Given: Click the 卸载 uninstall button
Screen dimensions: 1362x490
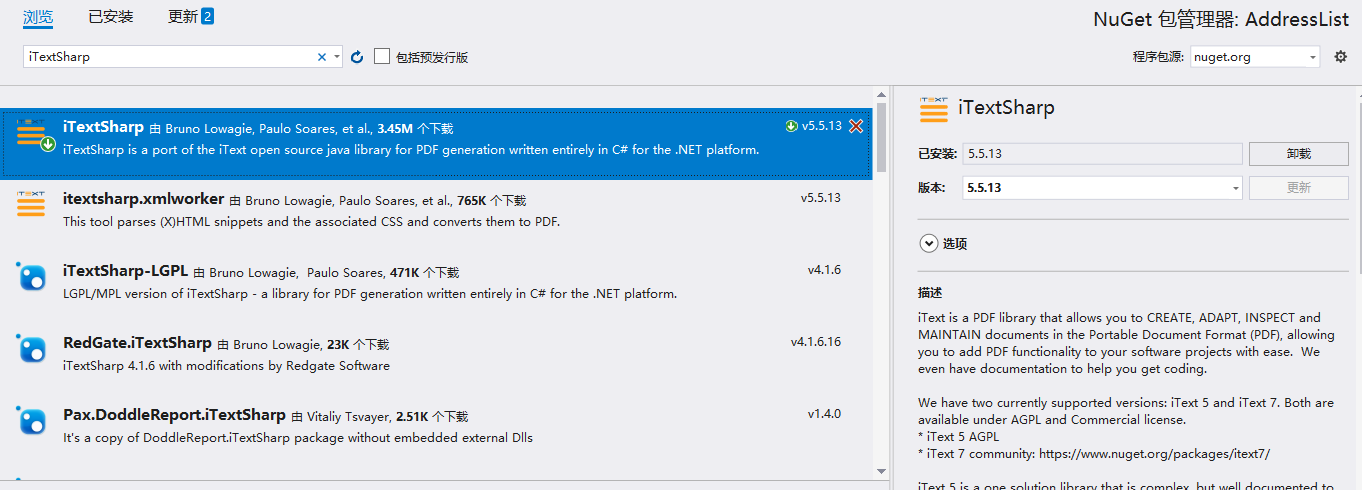Looking at the screenshot, I should 1298,154.
